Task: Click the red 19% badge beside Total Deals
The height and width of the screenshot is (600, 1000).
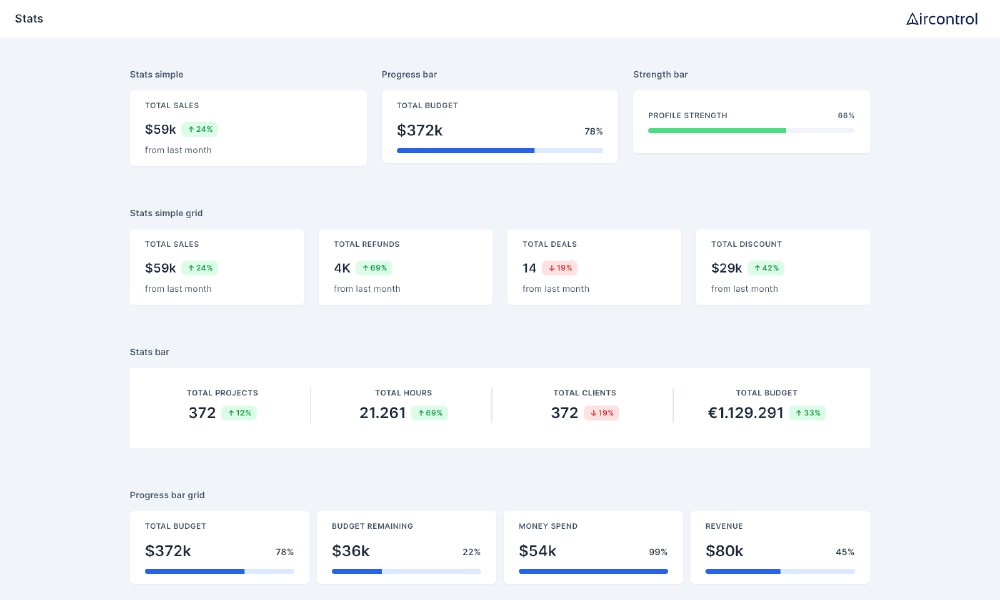Action: pyautogui.click(x=560, y=268)
